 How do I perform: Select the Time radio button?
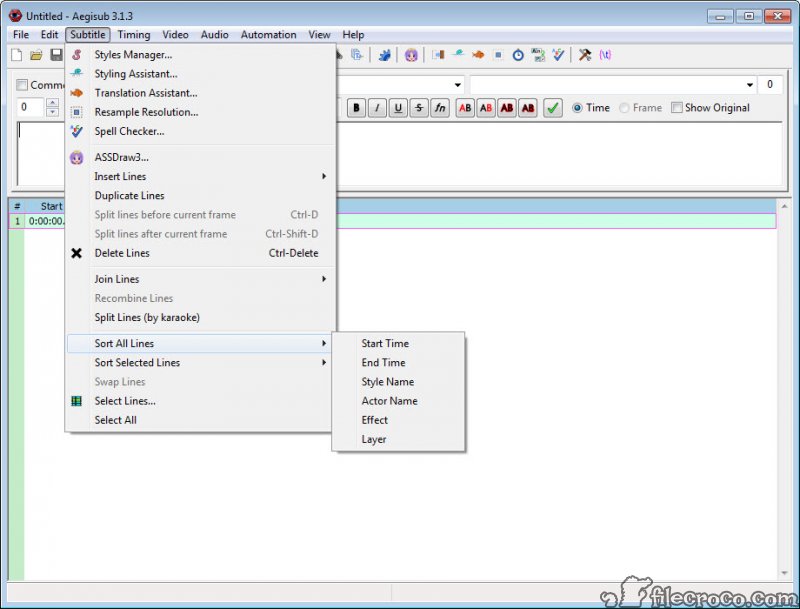(577, 108)
